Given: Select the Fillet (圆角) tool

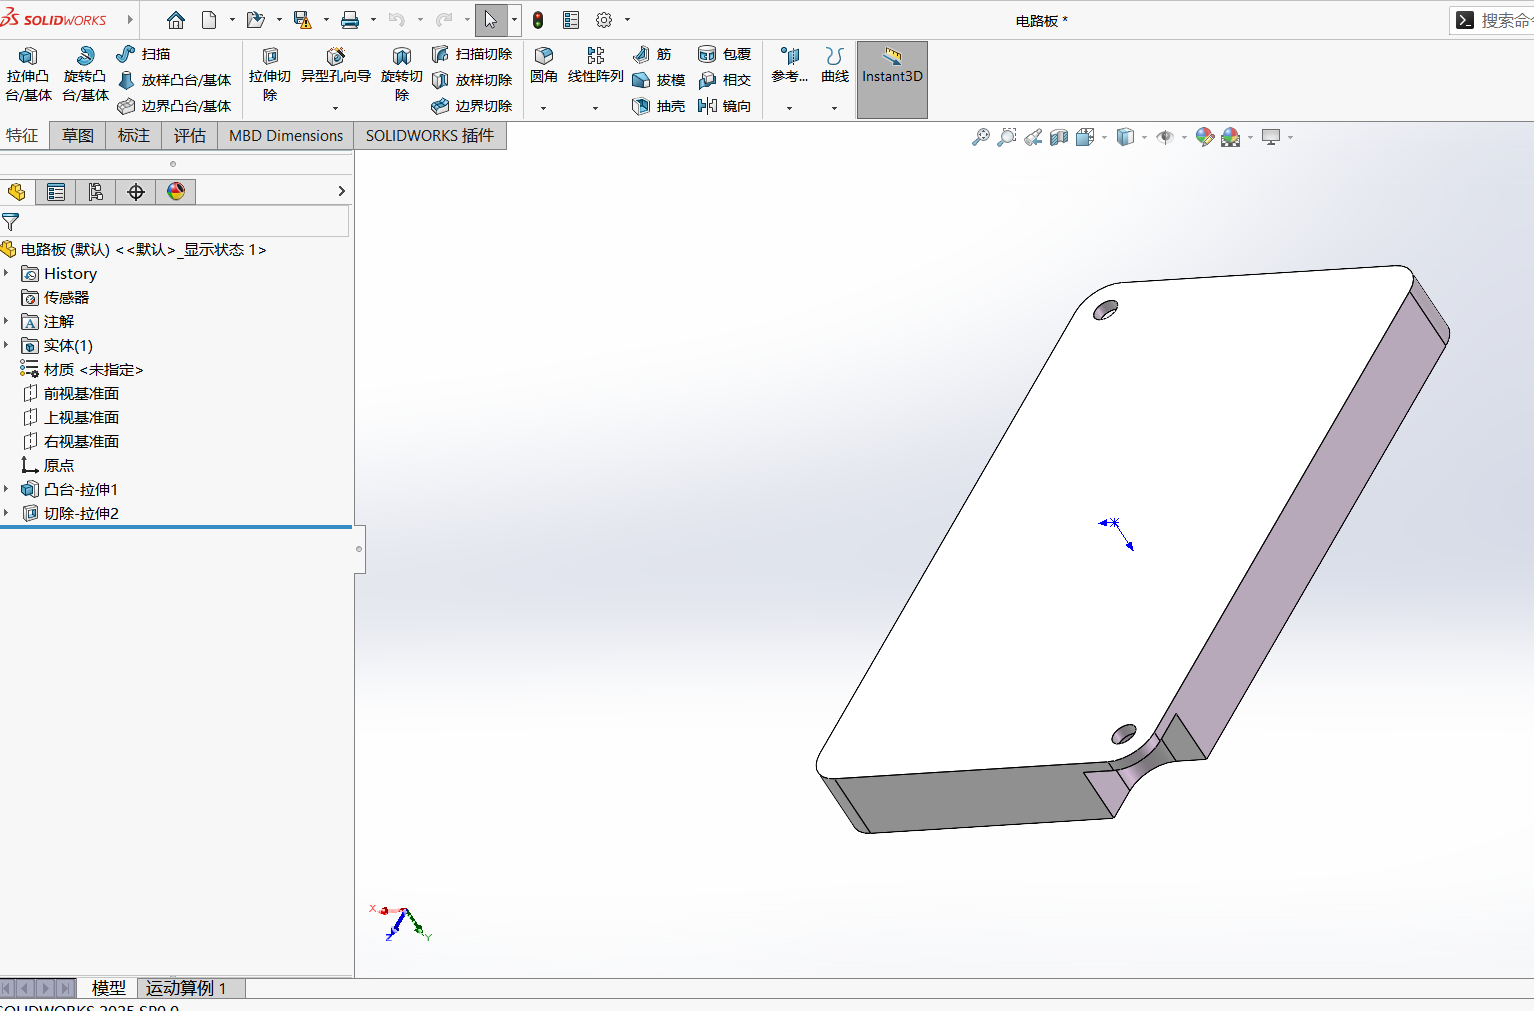Looking at the screenshot, I should pyautogui.click(x=544, y=66).
